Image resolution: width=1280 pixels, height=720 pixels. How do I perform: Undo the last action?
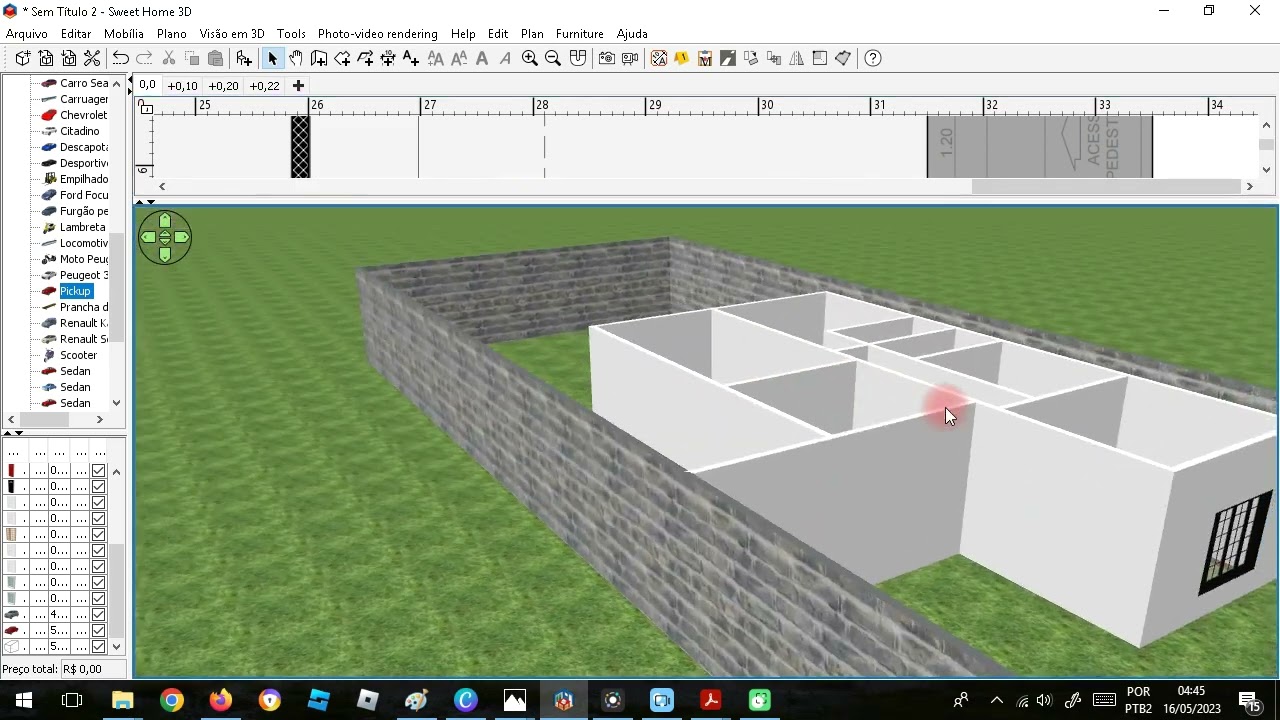(x=121, y=58)
